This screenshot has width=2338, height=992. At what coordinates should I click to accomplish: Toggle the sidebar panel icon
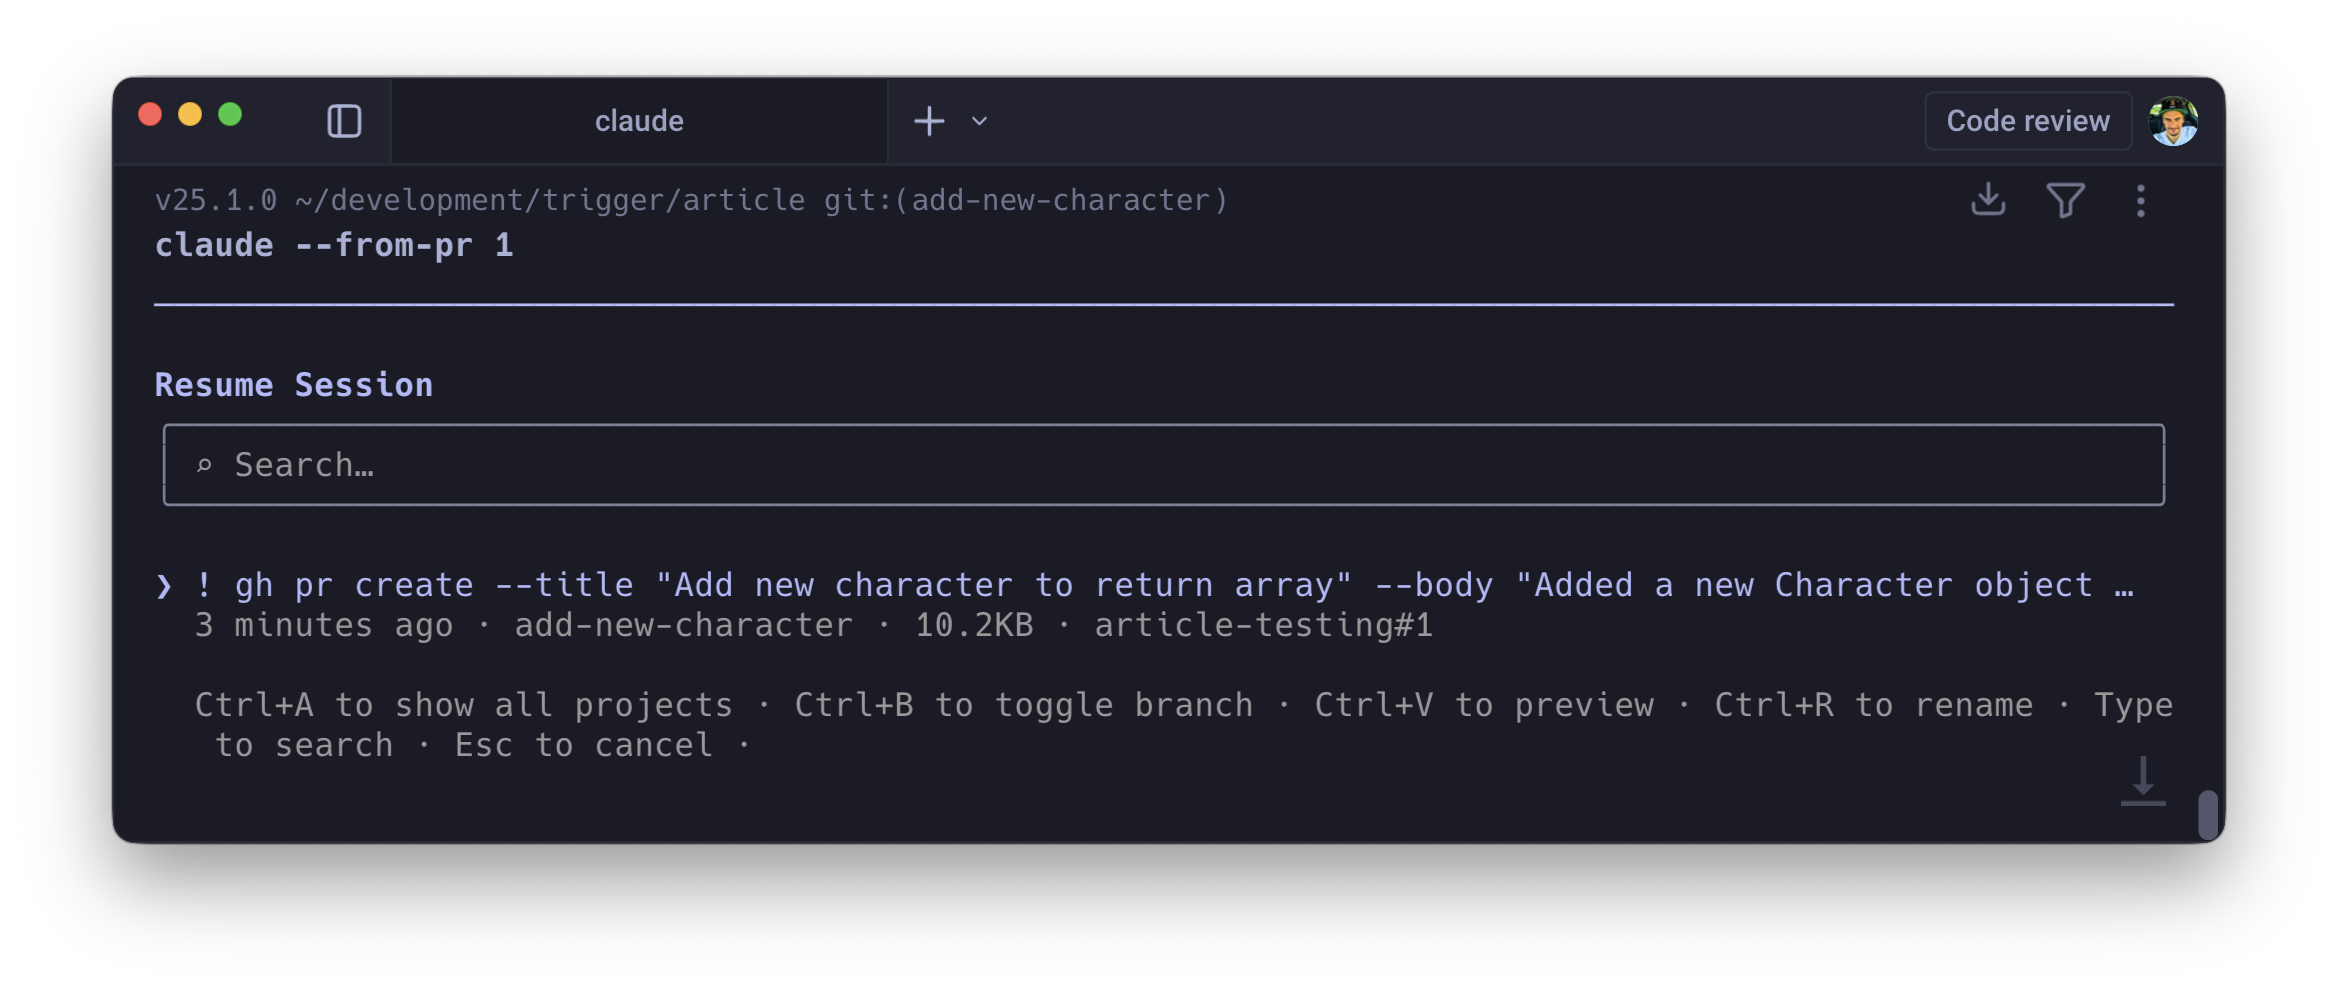[x=344, y=121]
